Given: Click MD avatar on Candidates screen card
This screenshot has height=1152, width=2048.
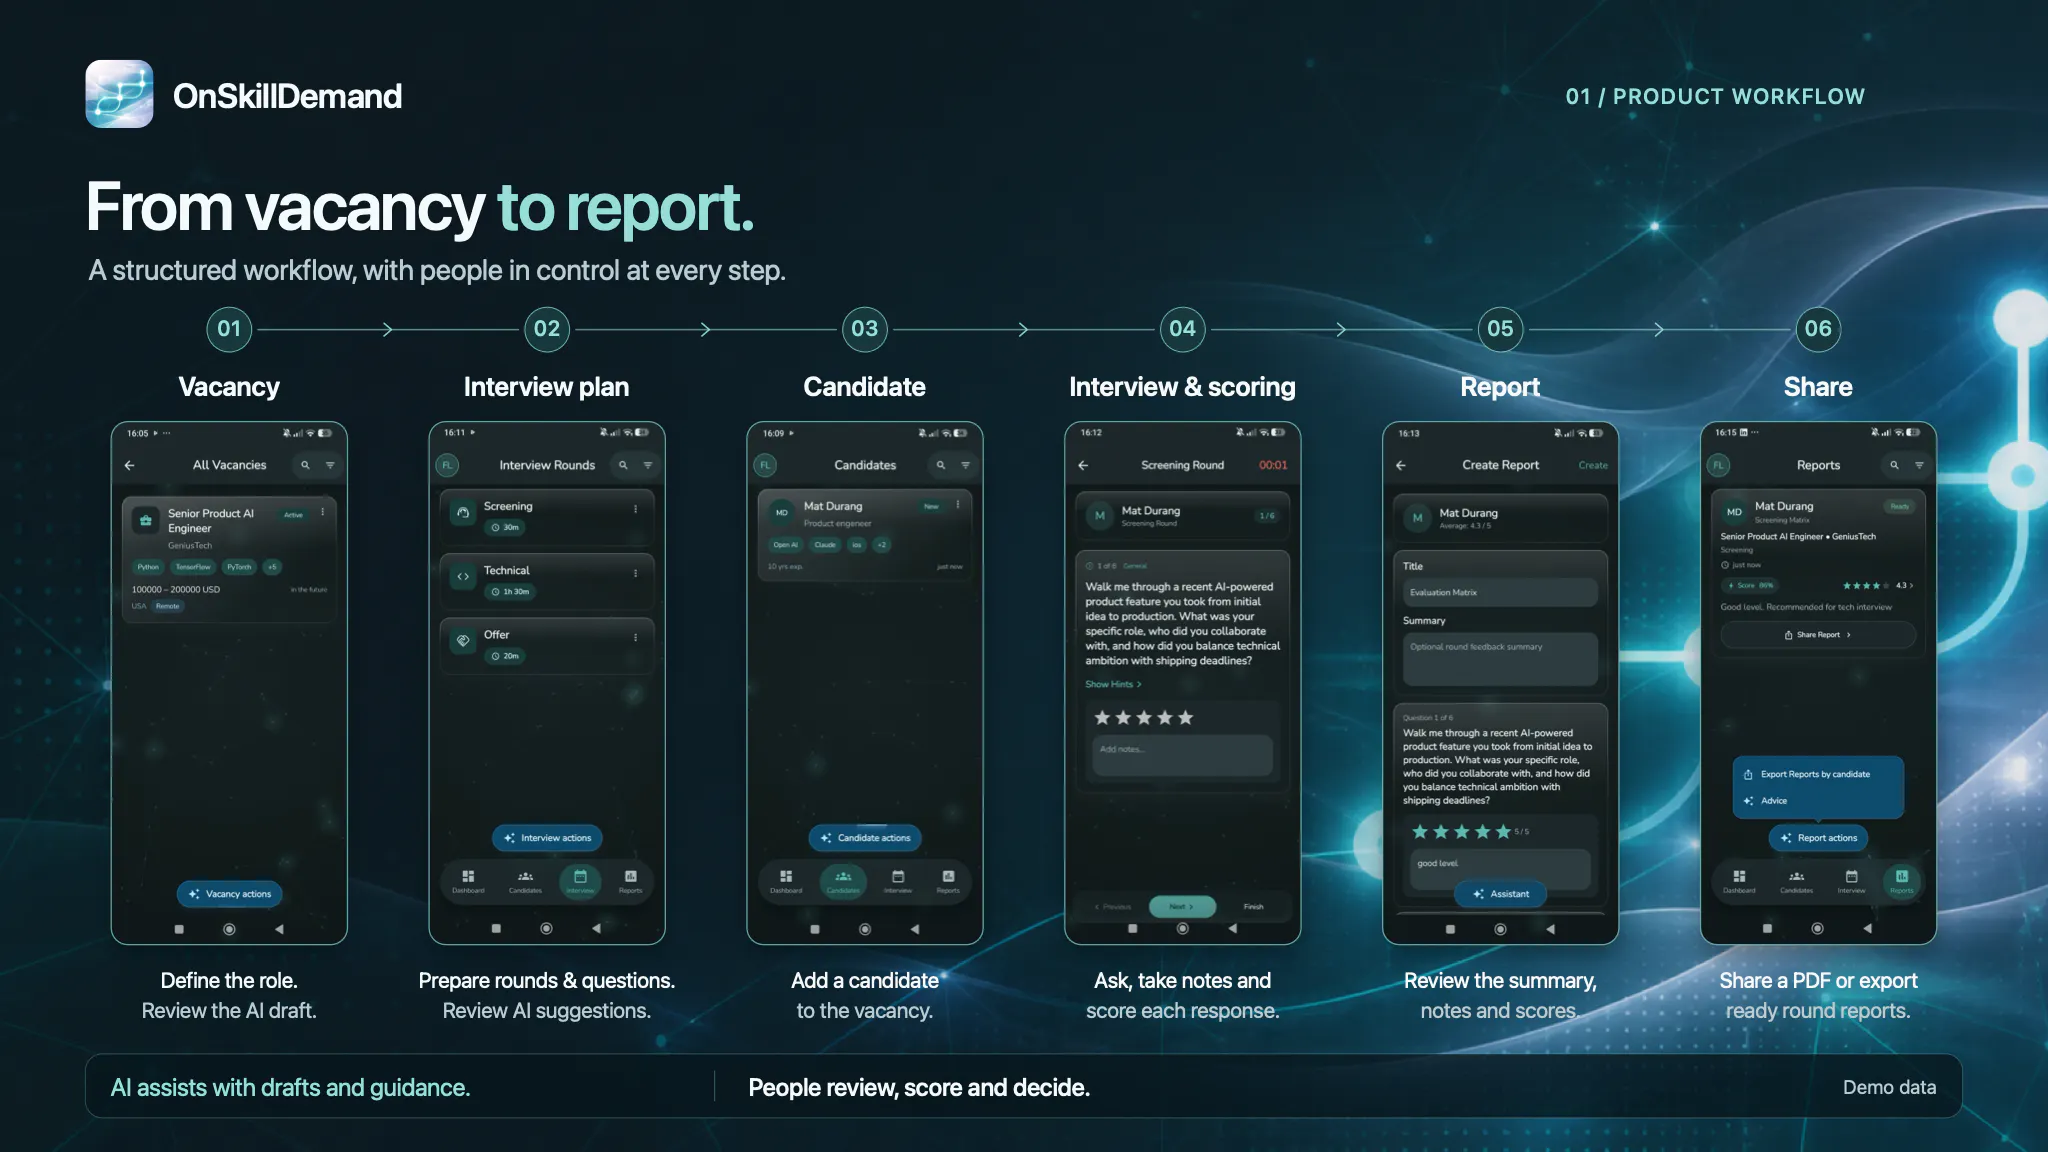Looking at the screenshot, I should coord(781,512).
